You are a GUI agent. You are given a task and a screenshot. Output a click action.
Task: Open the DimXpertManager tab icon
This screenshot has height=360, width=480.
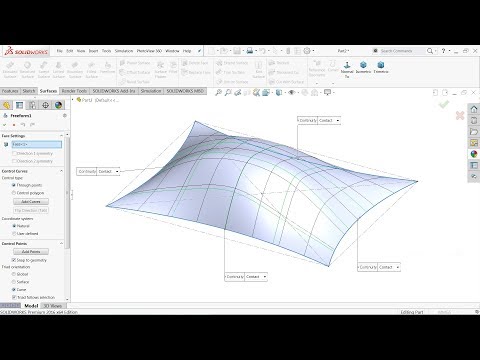pos(45,105)
